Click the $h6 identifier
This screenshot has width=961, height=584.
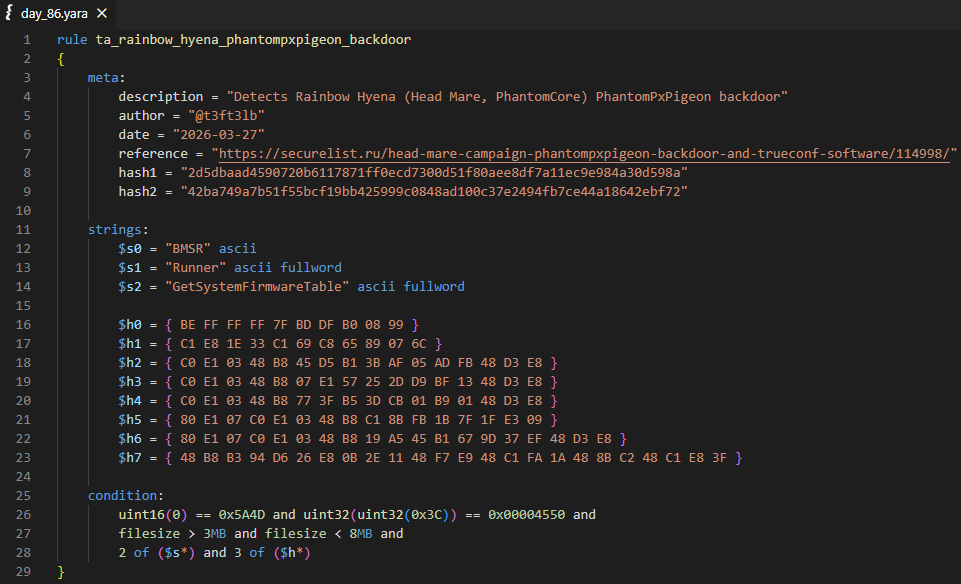pyautogui.click(x=130, y=439)
